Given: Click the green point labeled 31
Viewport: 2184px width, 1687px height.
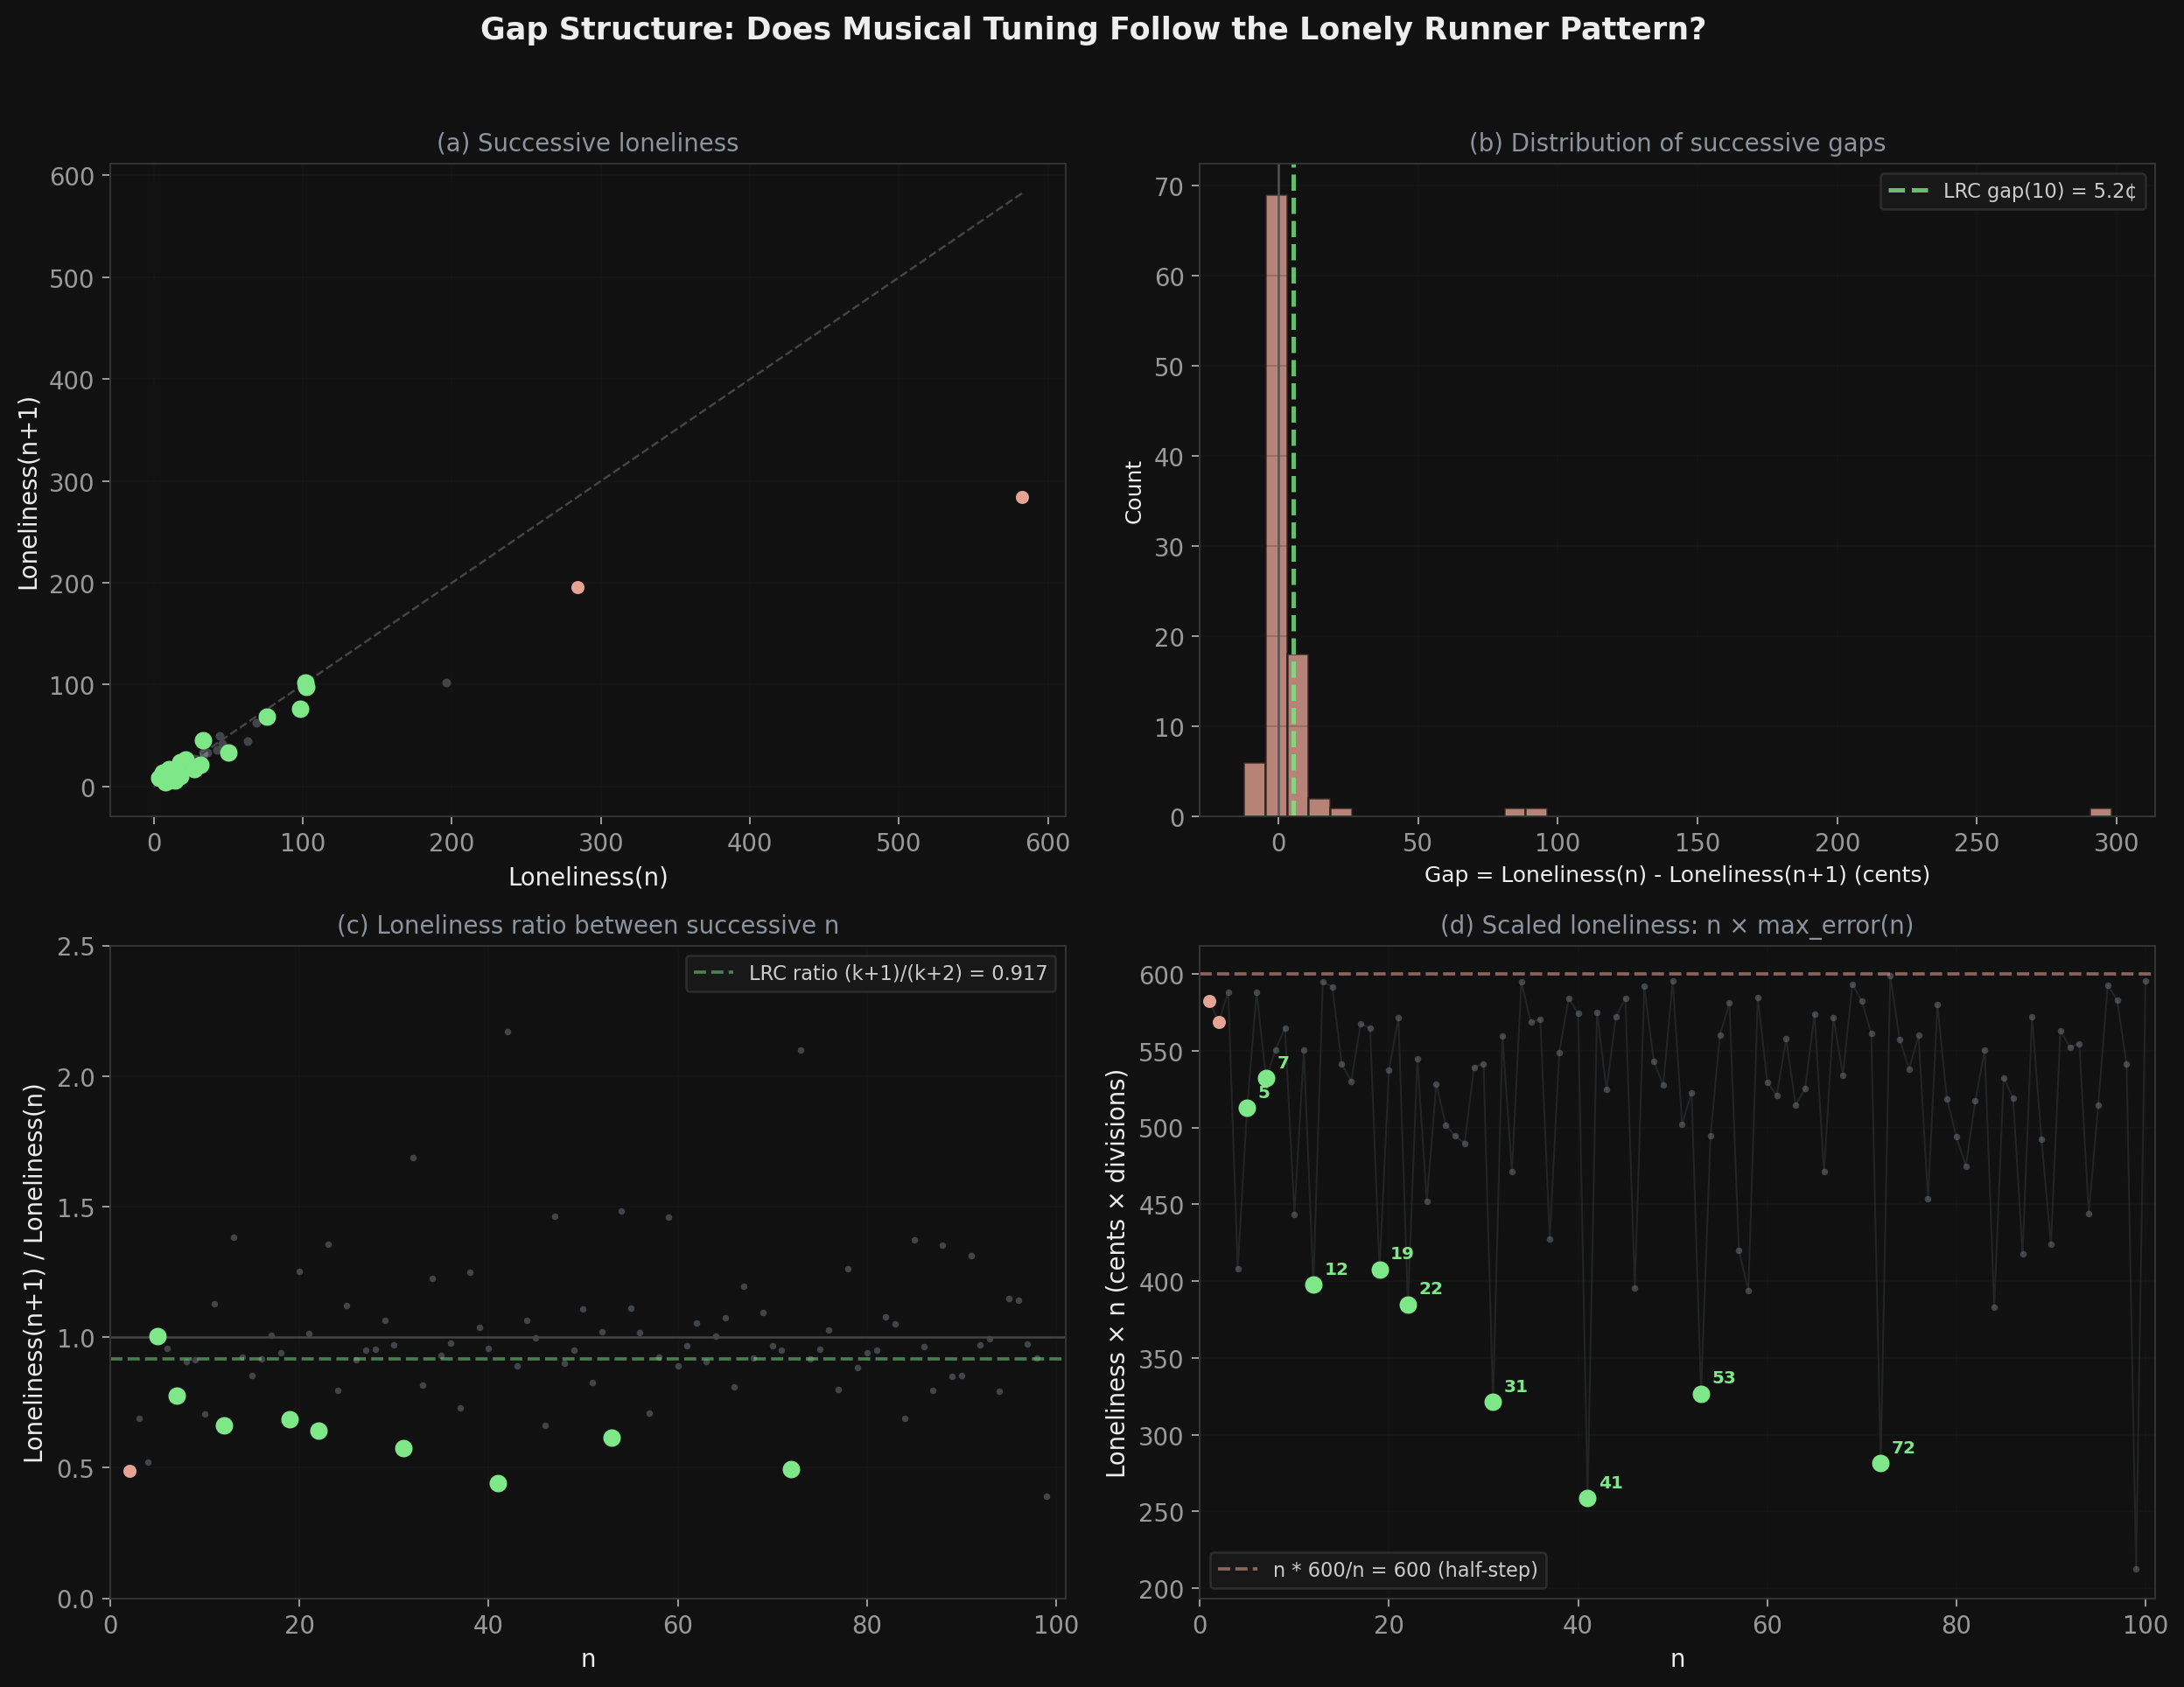Looking at the screenshot, I should click(x=1493, y=1402).
